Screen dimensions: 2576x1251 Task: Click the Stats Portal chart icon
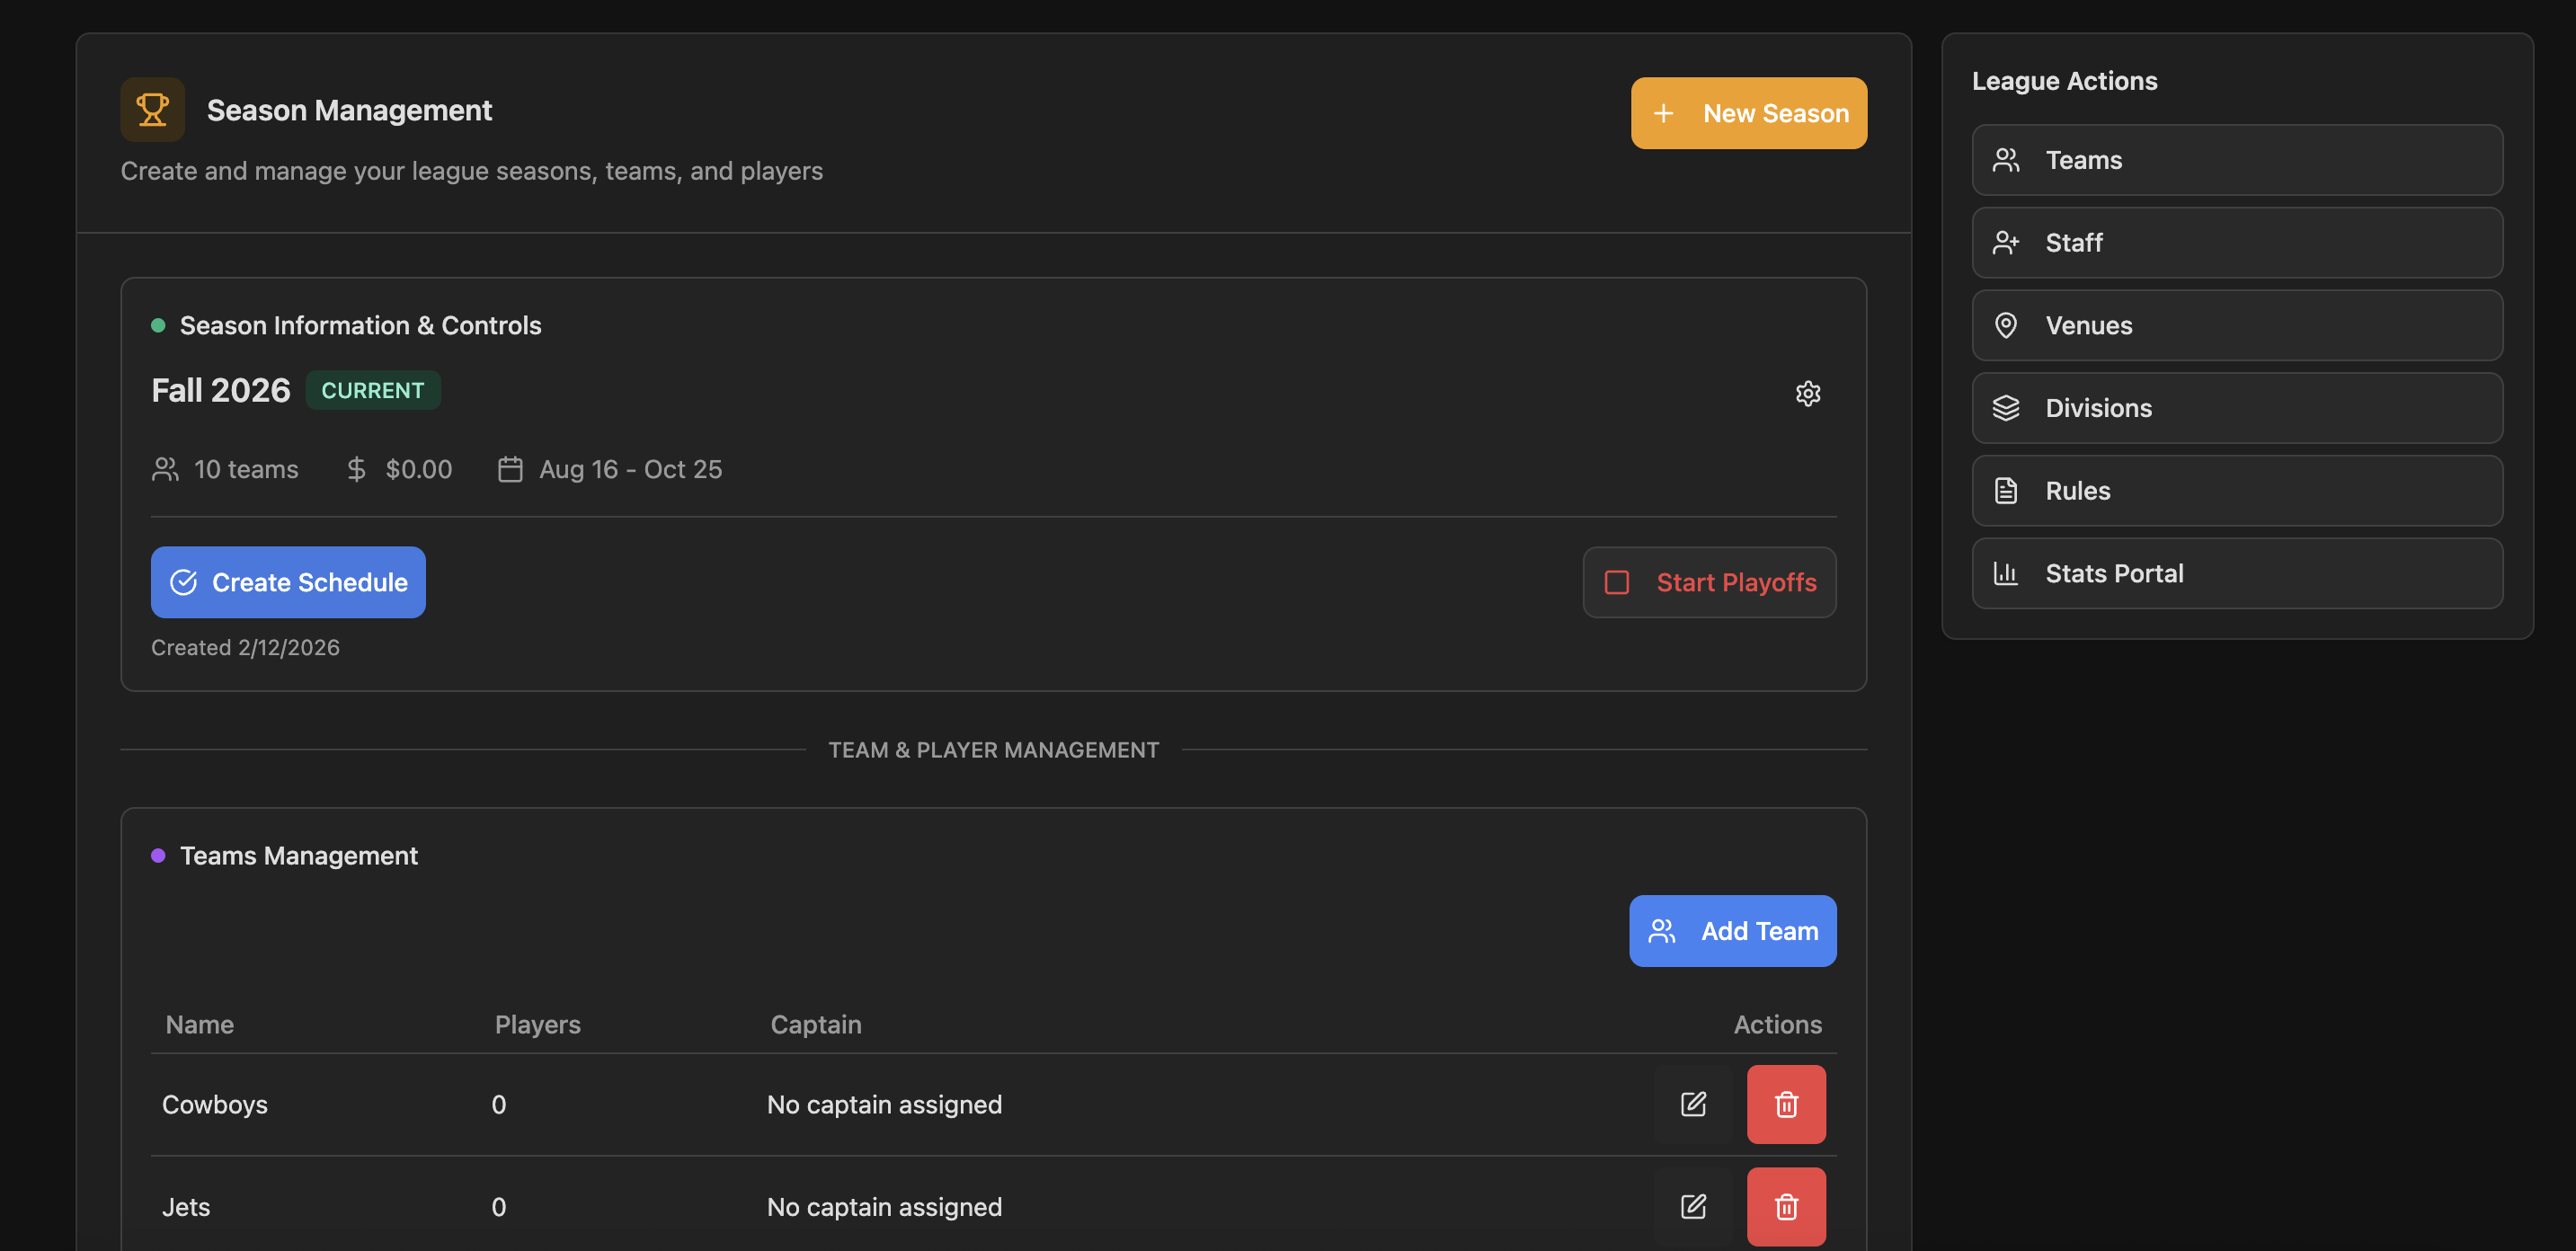click(x=2006, y=573)
